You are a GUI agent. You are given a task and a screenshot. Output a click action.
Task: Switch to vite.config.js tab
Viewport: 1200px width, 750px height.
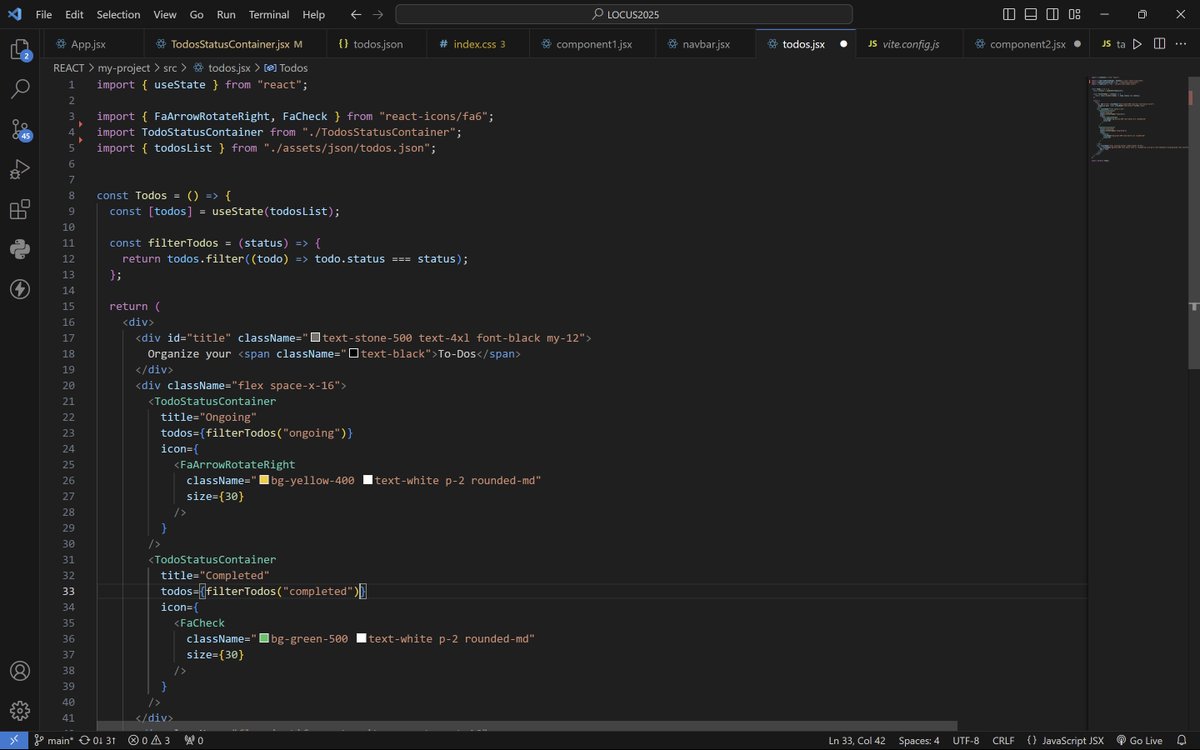tap(911, 44)
